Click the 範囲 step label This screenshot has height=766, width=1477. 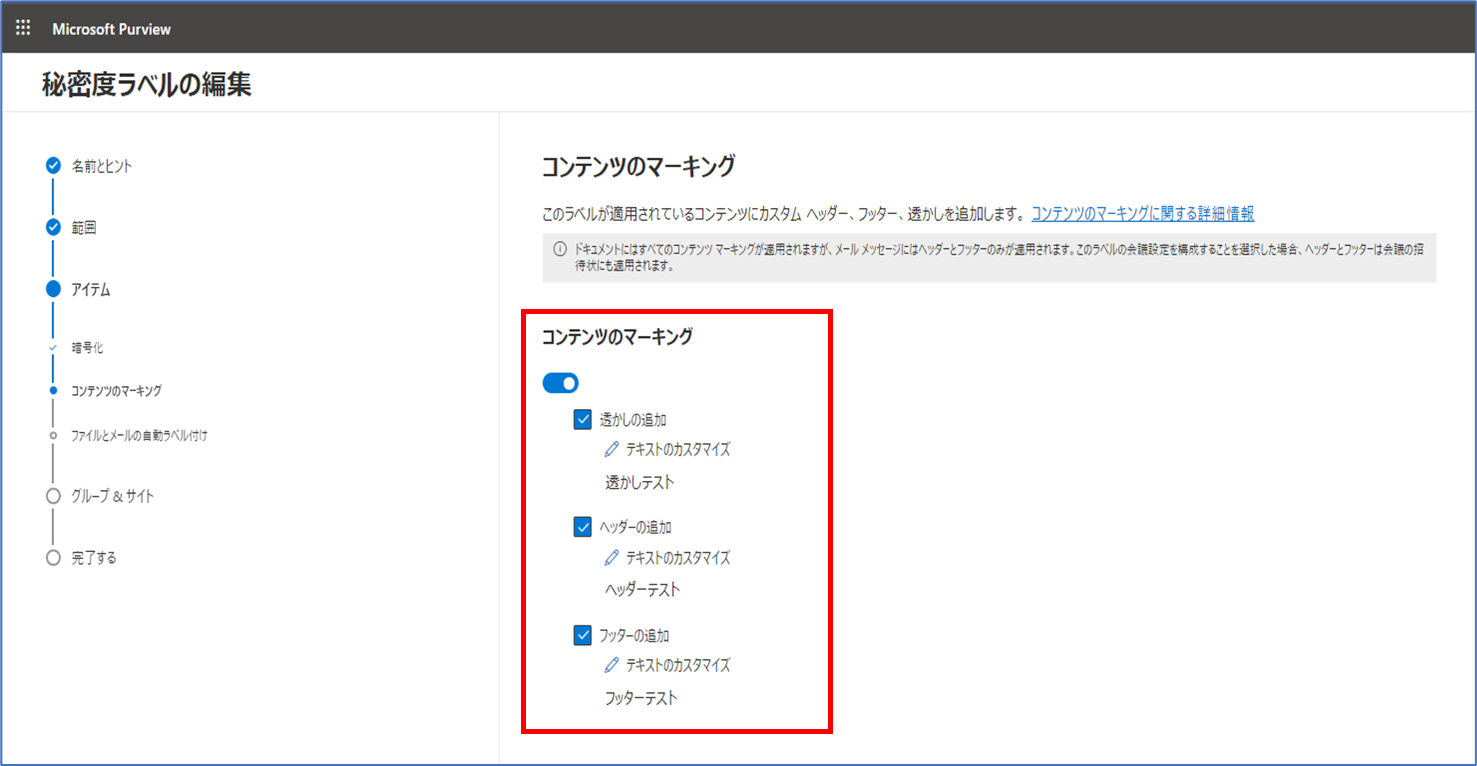coord(84,228)
